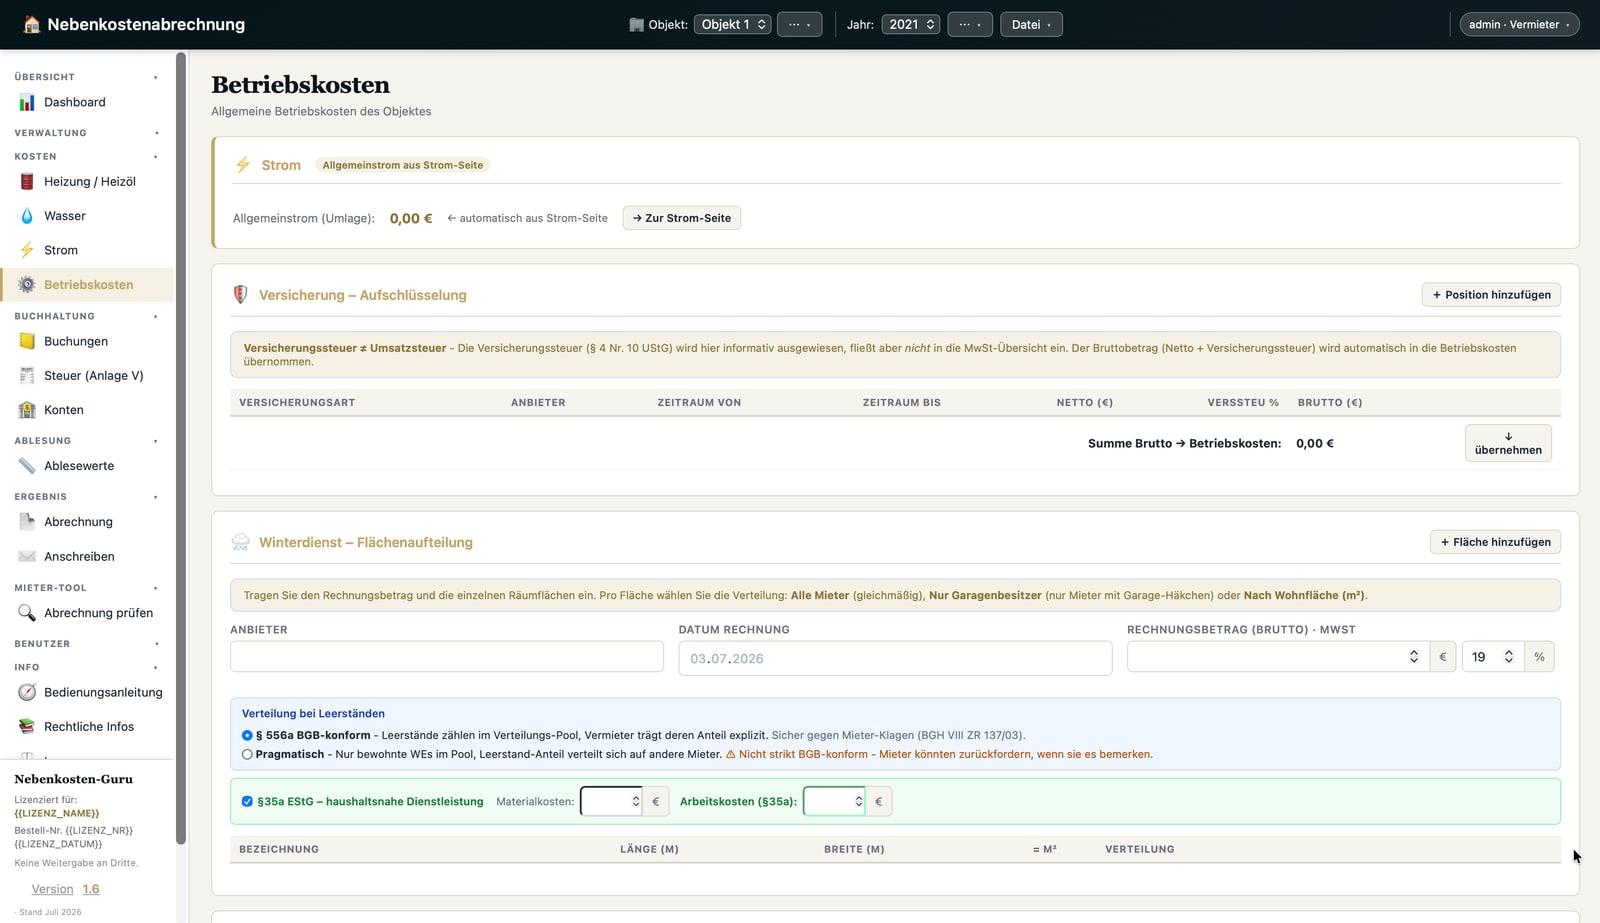Open Heizung / Heizöl page
This screenshot has height=923, width=1600.
(x=86, y=182)
